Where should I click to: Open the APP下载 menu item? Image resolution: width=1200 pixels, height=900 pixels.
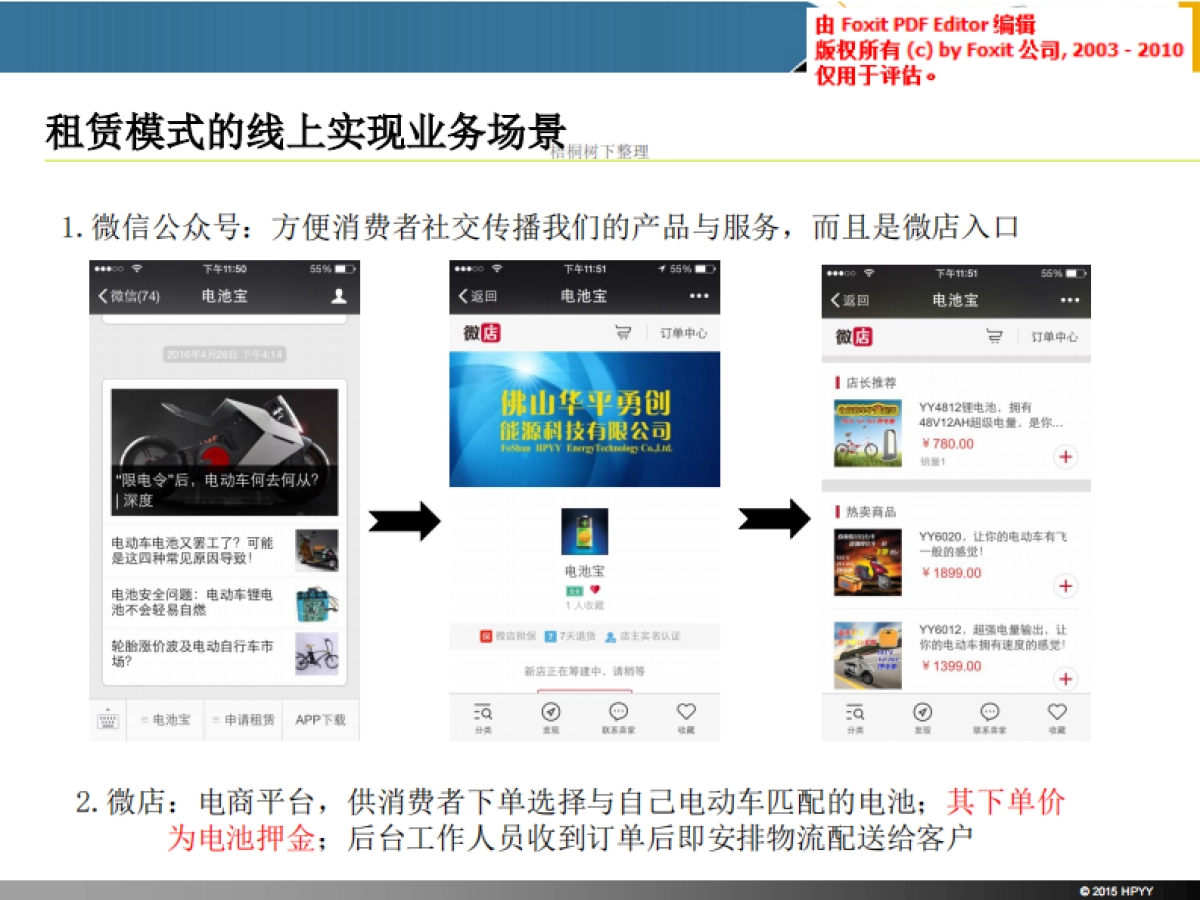[x=320, y=719]
